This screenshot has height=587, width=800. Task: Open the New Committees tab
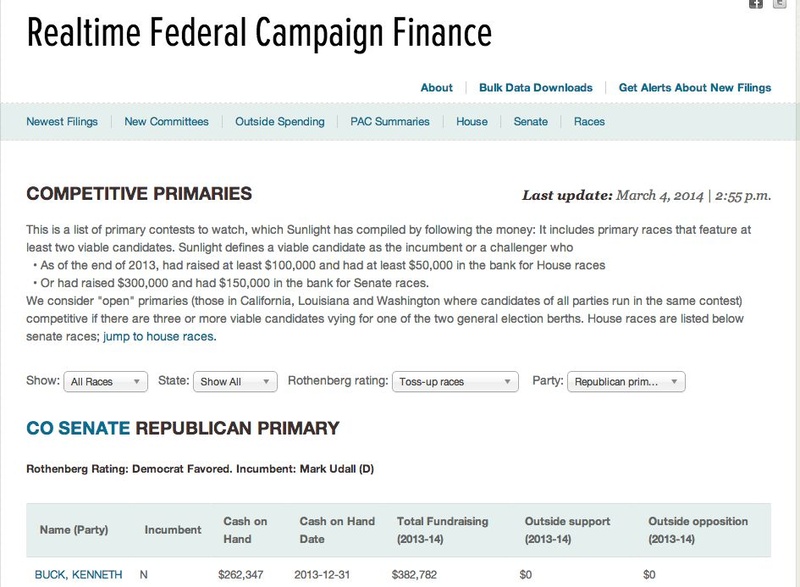pyautogui.click(x=166, y=122)
